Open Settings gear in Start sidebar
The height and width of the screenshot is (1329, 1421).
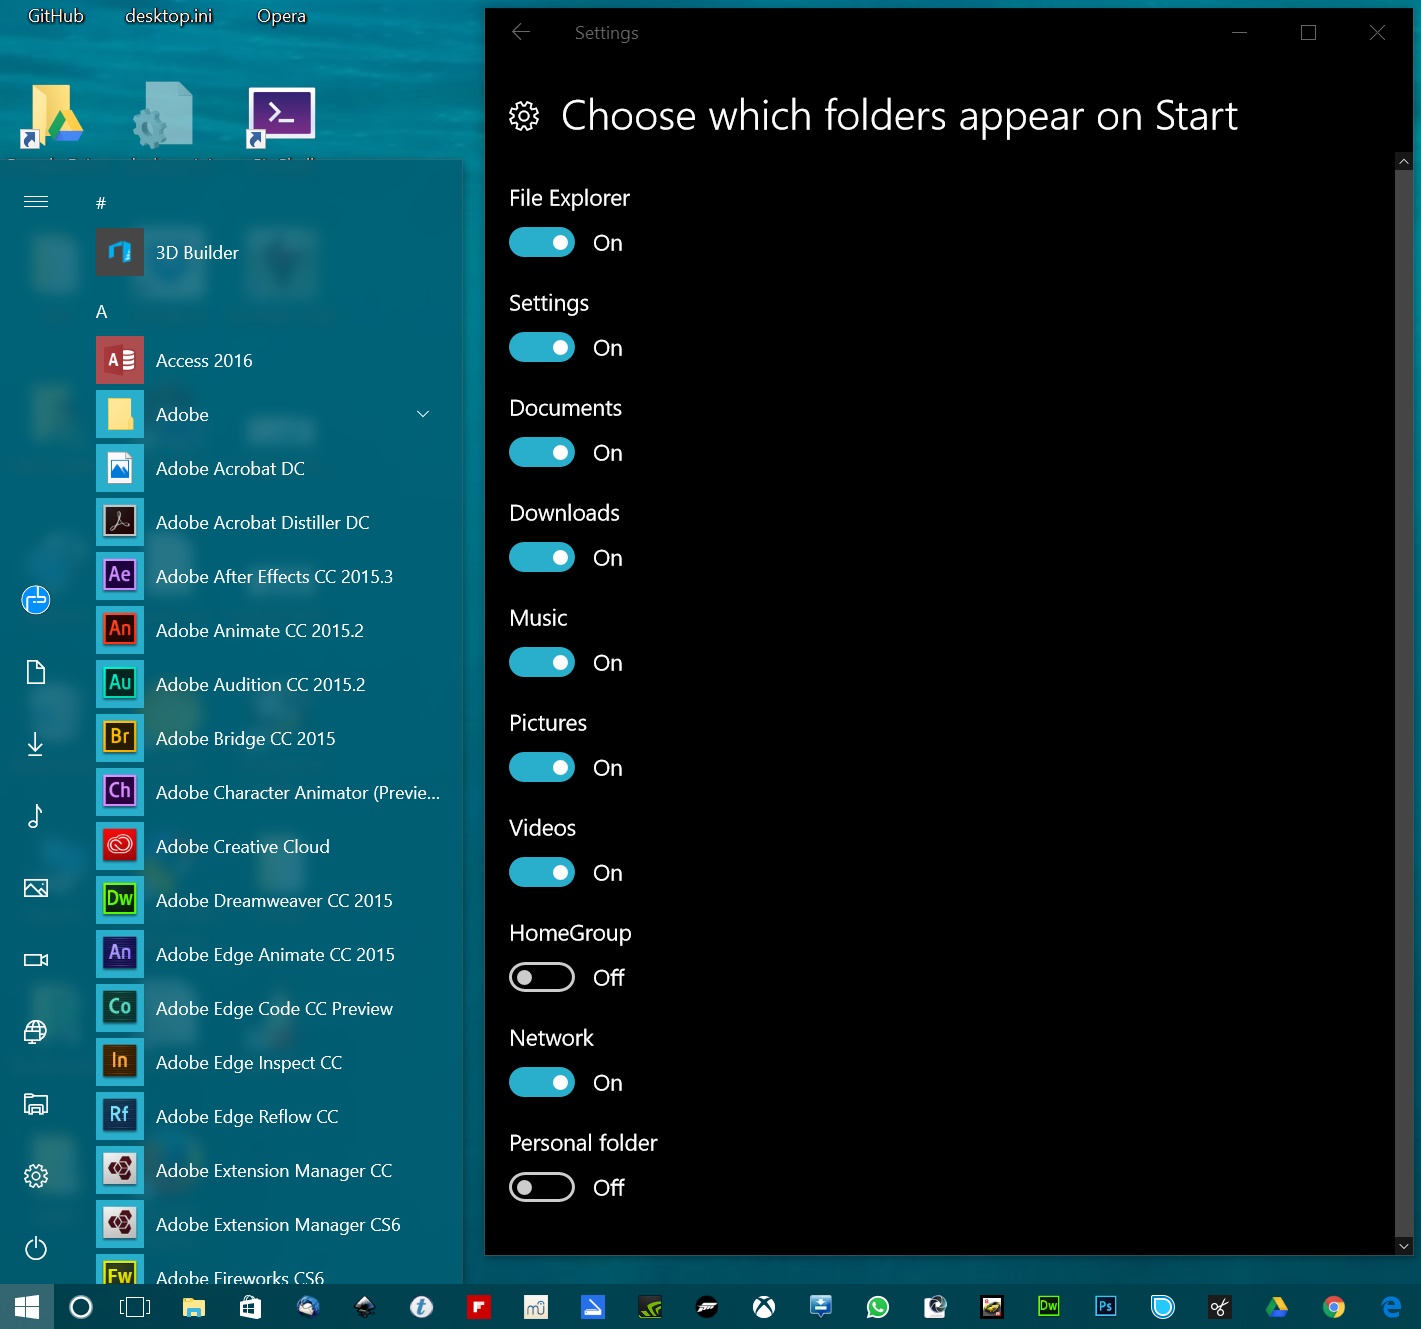(36, 1176)
